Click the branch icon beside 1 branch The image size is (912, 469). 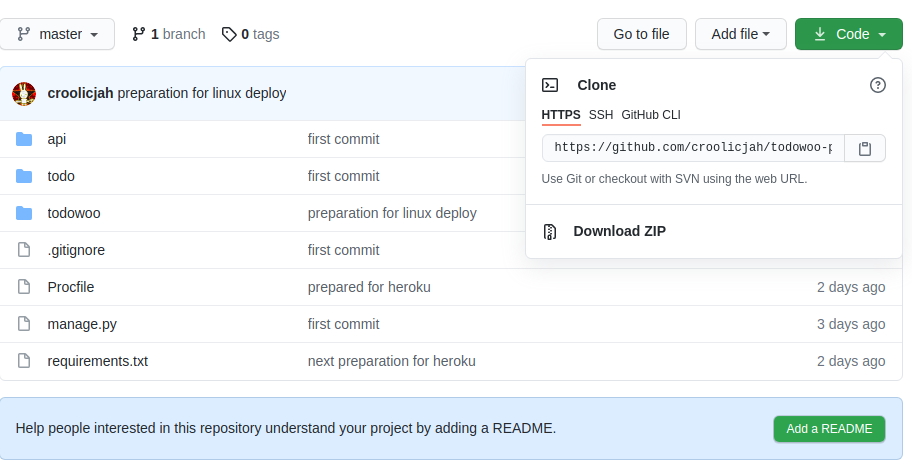click(138, 34)
